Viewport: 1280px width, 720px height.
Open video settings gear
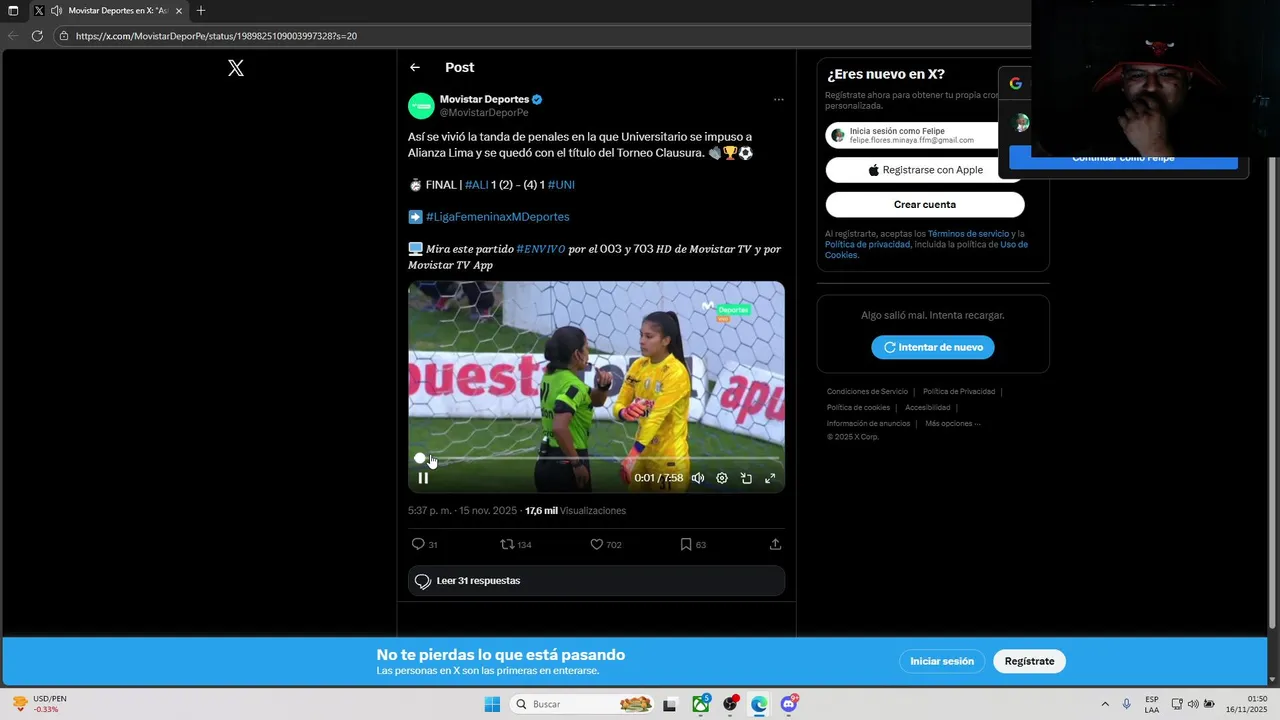coord(722,478)
